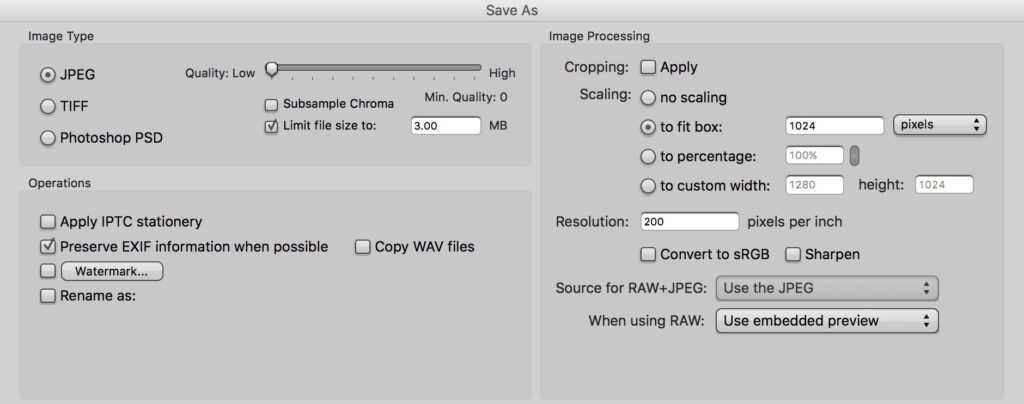The width and height of the screenshot is (1024, 404).
Task: Open Source for RAW+JPEG dropdown
Action: pyautogui.click(x=827, y=289)
